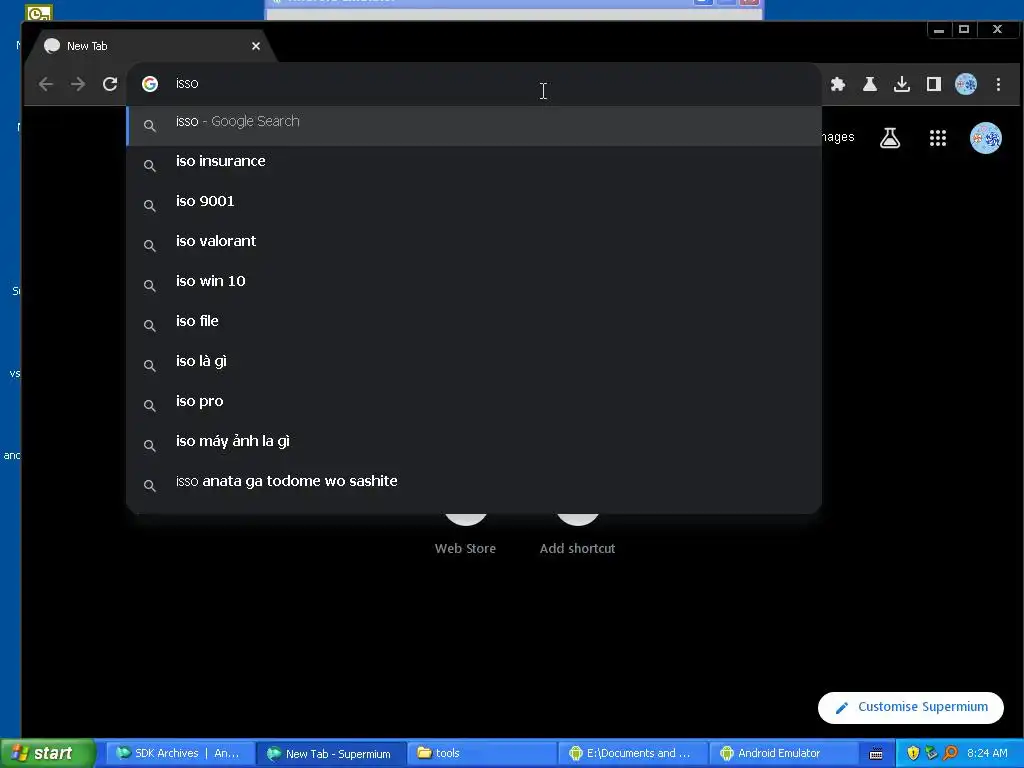Click the browser forward arrow
This screenshot has width=1024, height=768.
[78, 84]
